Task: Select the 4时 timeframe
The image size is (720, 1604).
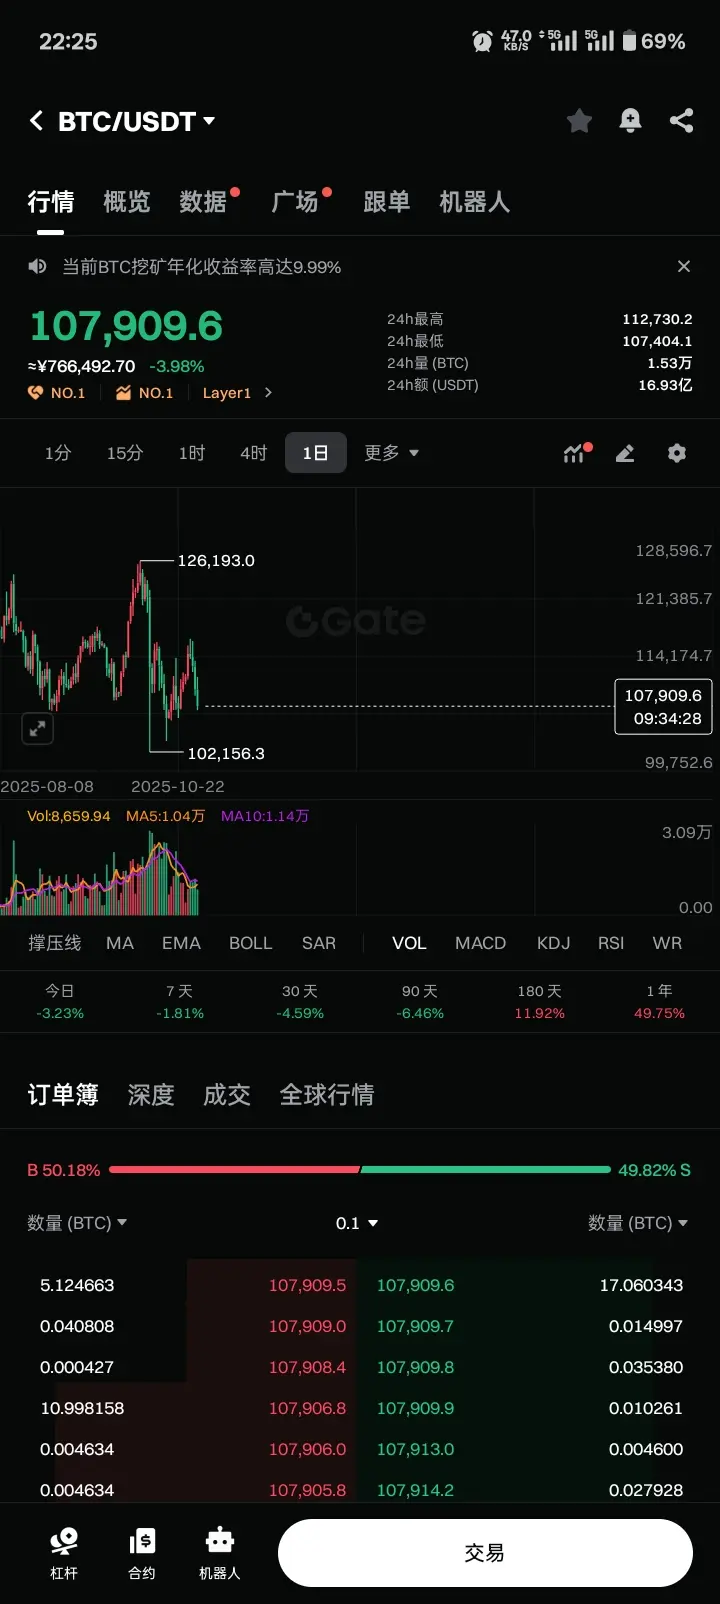Action: (x=254, y=453)
